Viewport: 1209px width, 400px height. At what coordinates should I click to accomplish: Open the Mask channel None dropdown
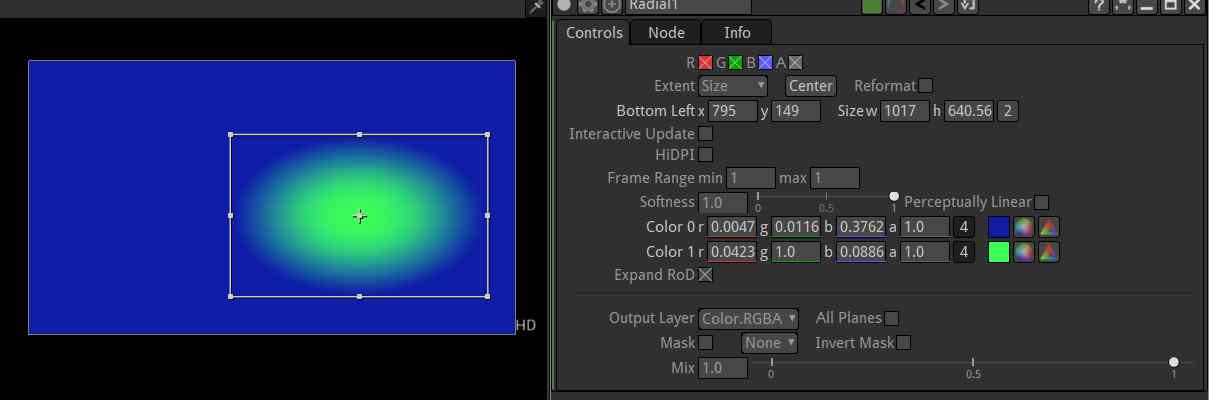(769, 343)
